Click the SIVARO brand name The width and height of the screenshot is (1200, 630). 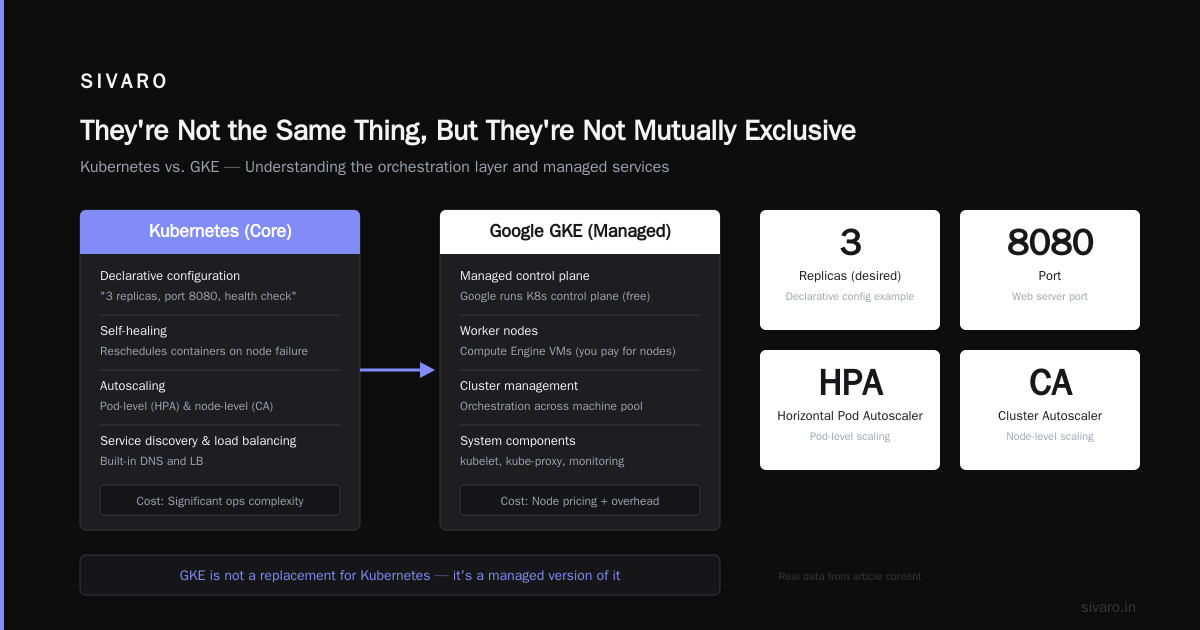pyautogui.click(x=124, y=82)
